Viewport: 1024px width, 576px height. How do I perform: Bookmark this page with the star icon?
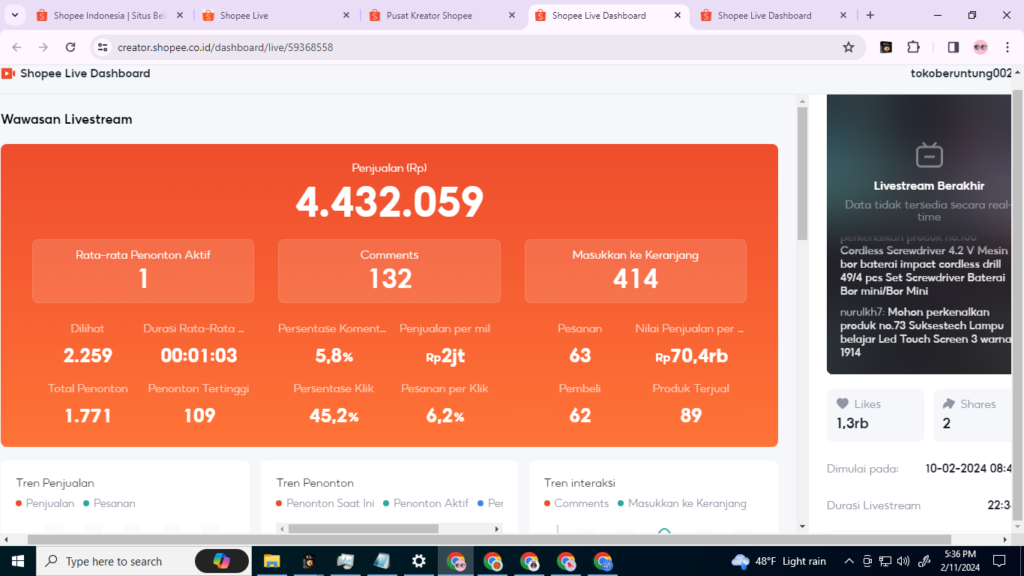tap(848, 47)
